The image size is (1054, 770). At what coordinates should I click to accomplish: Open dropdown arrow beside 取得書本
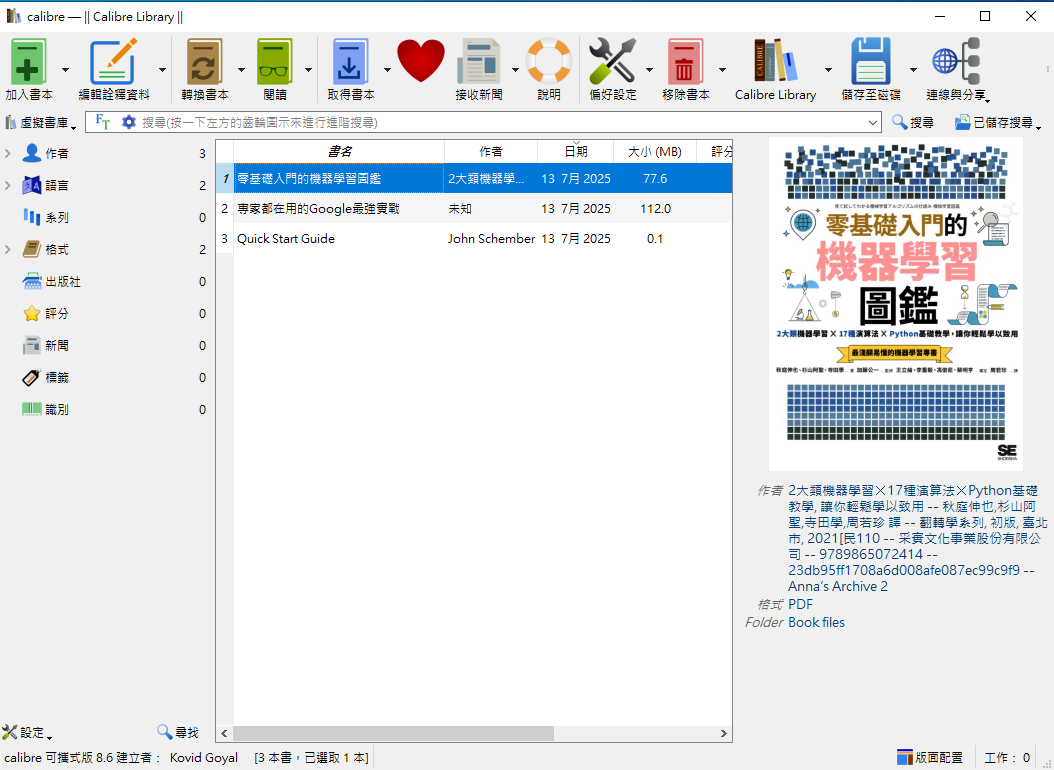(387, 69)
